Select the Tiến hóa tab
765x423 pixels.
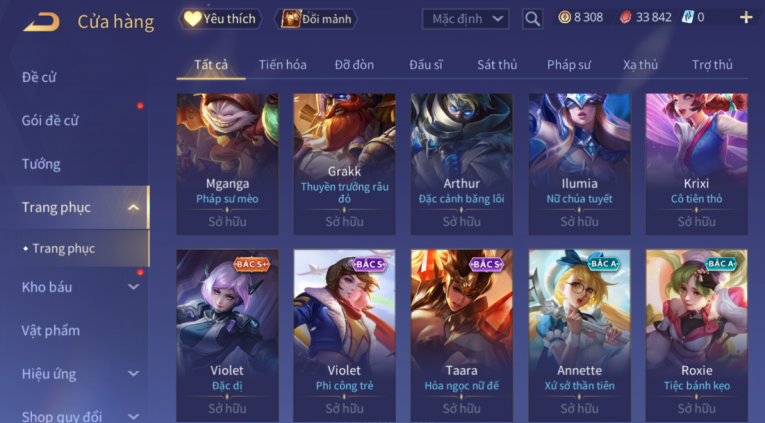tap(282, 65)
